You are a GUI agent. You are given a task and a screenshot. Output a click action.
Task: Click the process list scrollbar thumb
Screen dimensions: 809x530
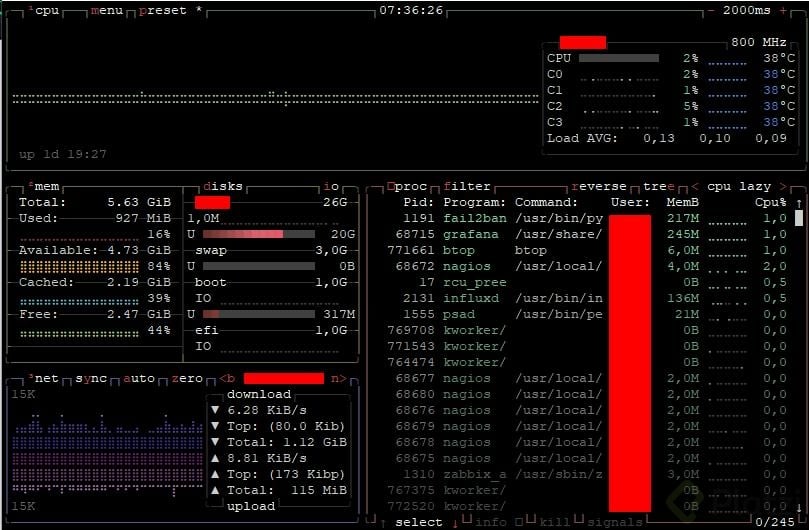tap(799, 218)
